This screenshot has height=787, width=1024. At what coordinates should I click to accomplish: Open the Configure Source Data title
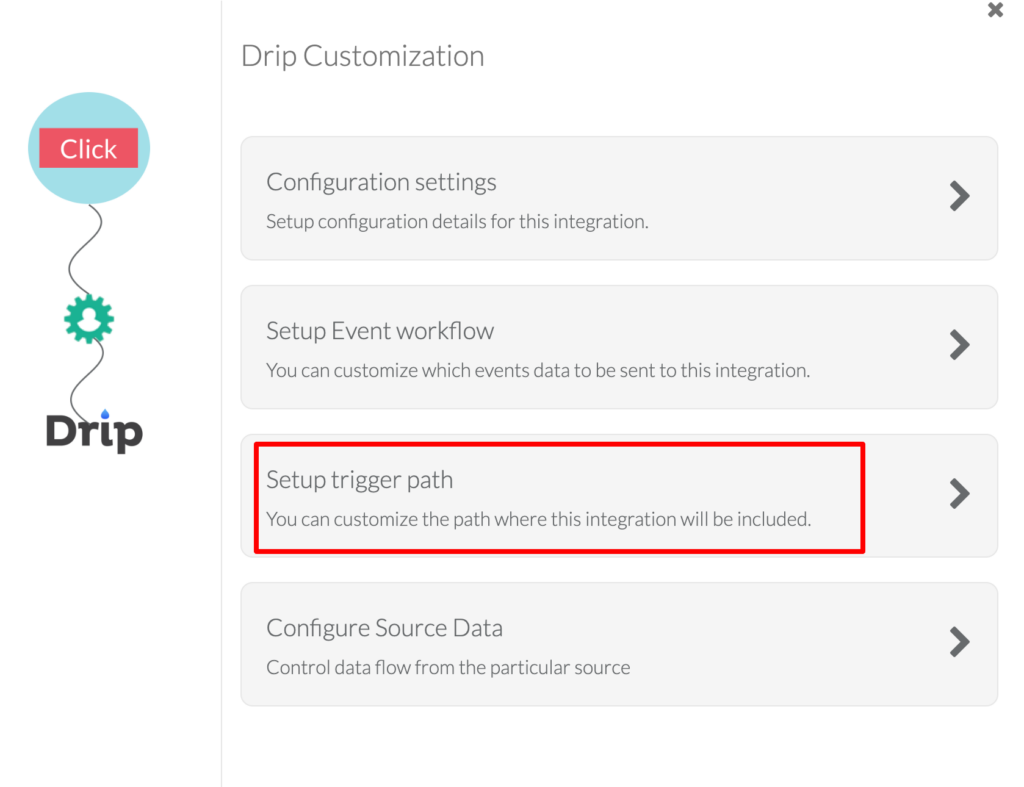(385, 628)
